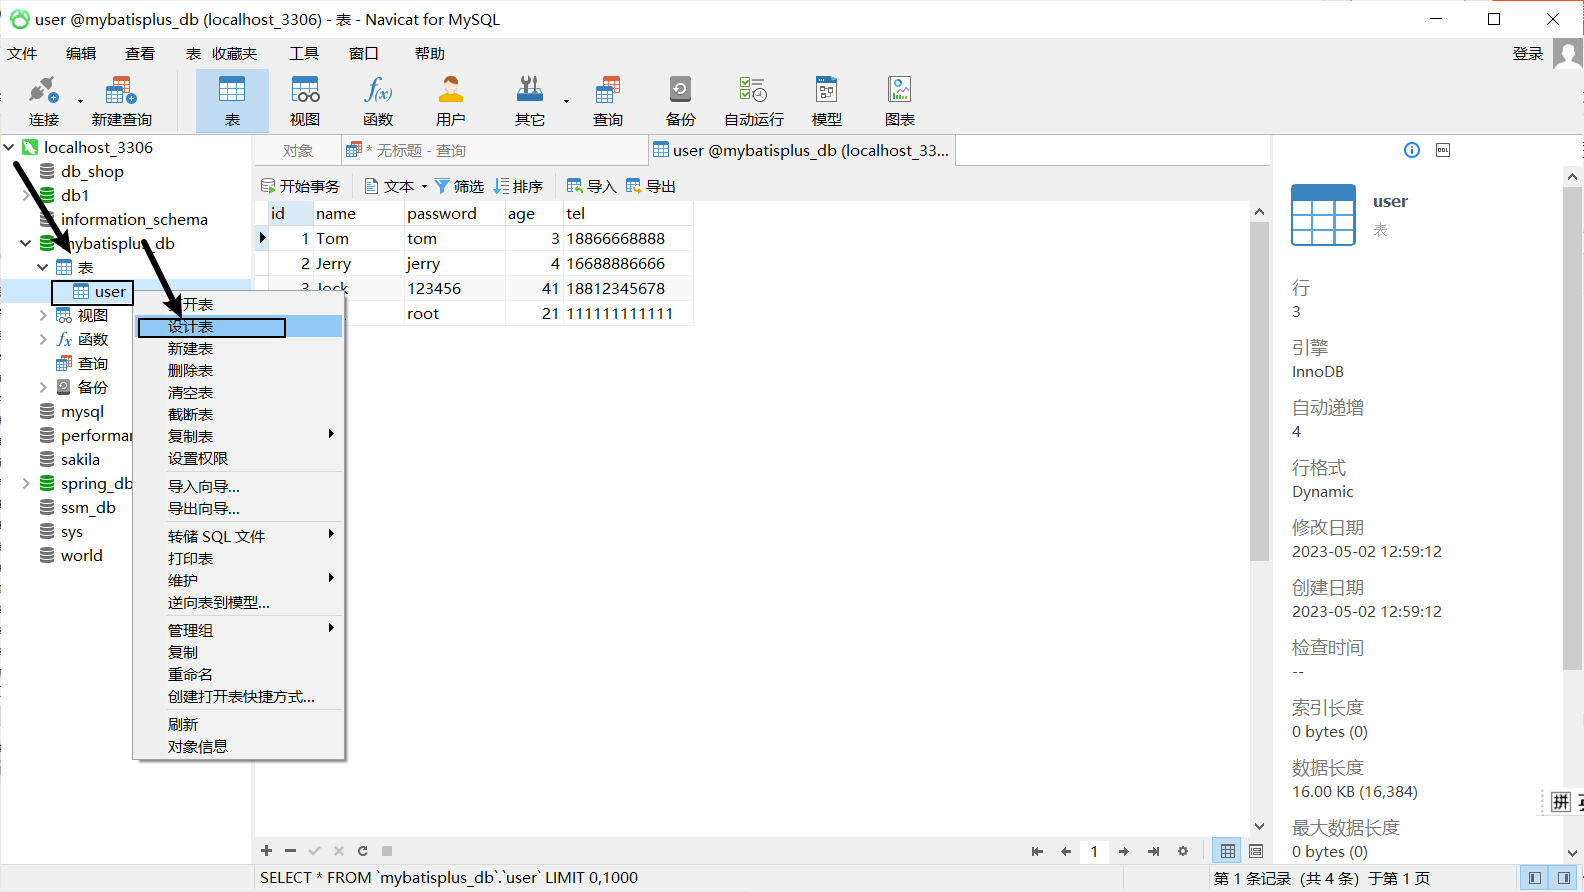Click the refresh icon in bottom bar
The image size is (1584, 892).
tap(363, 851)
